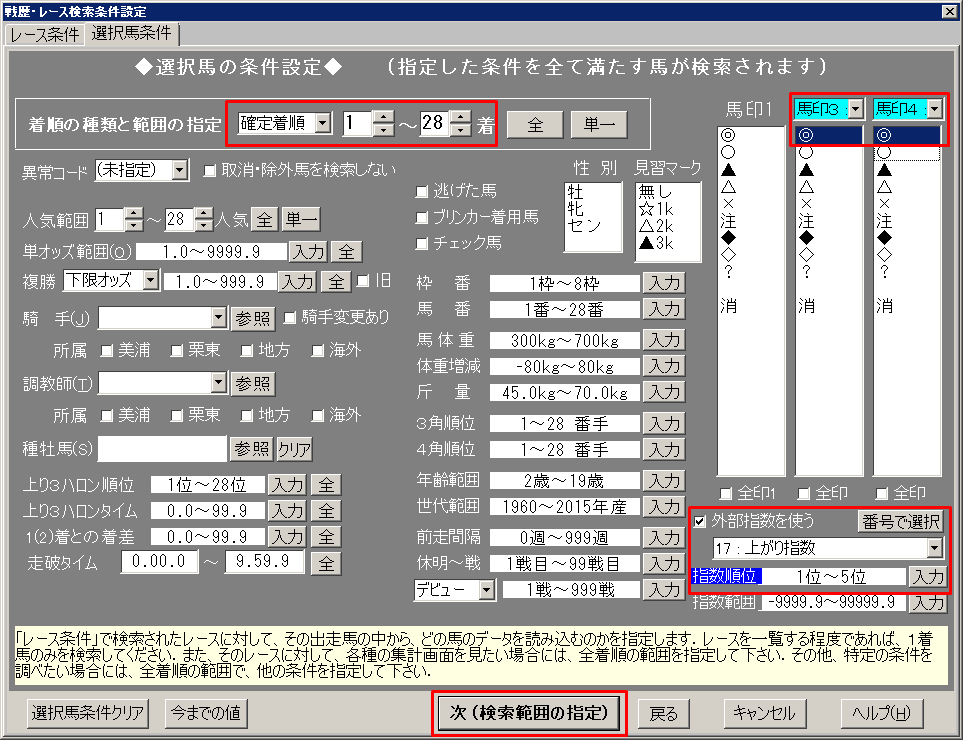Click 番号で選択 button
This screenshot has height=740, width=963.
tap(900, 521)
